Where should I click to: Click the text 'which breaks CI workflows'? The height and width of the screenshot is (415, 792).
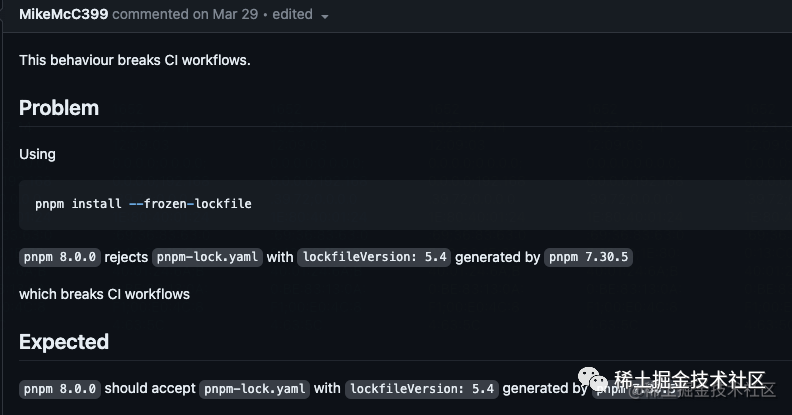click(x=105, y=294)
